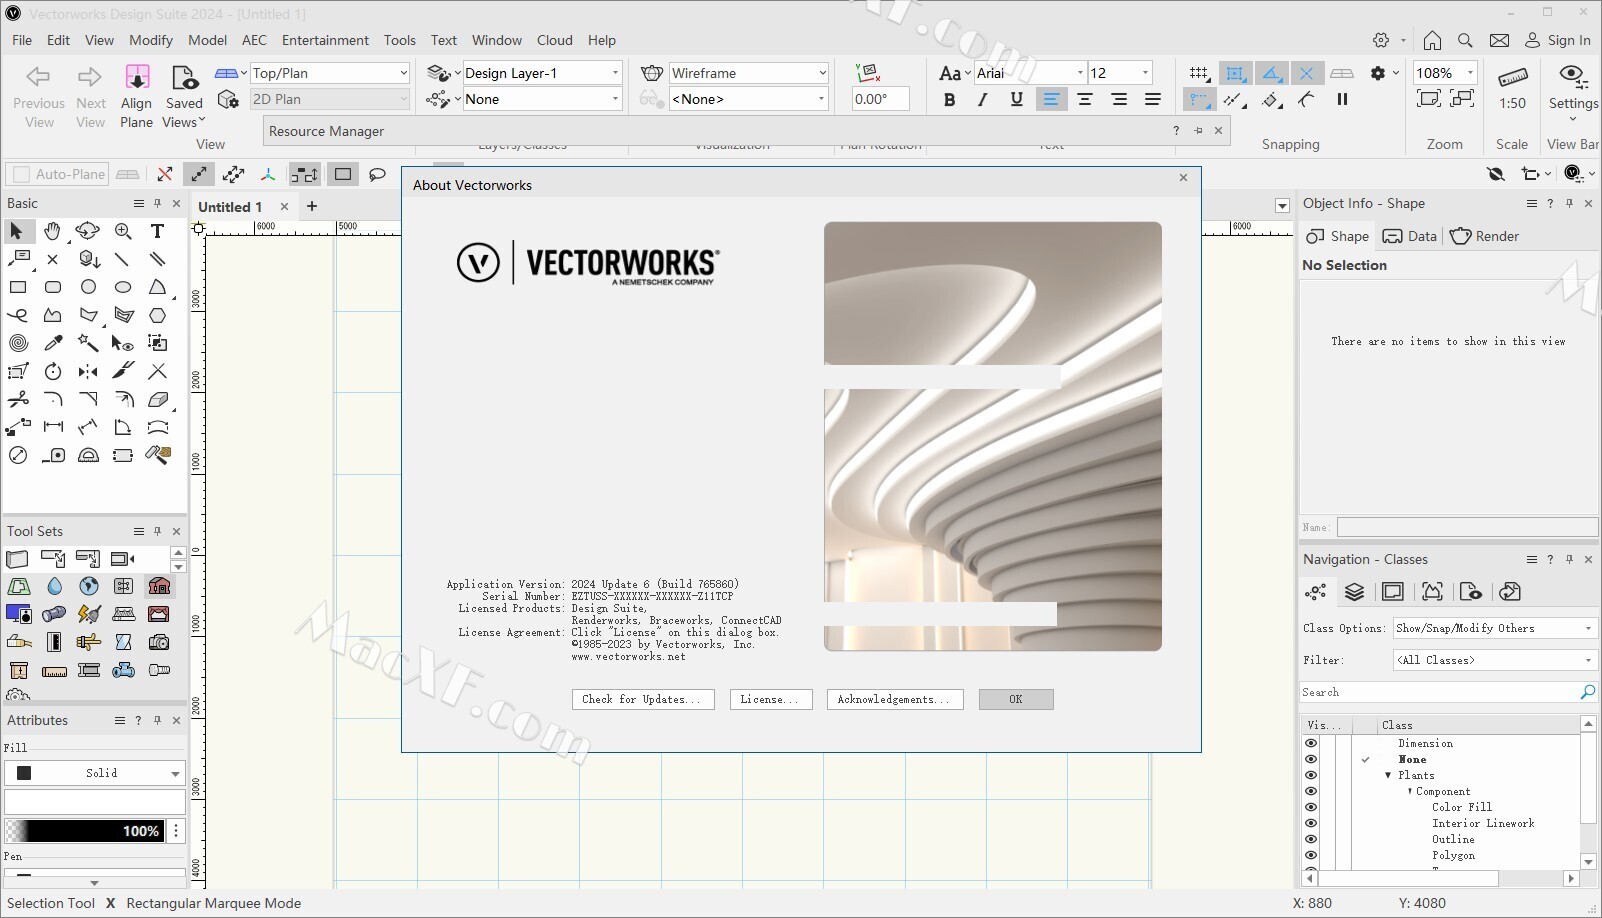Select the Rectangle tool
This screenshot has width=1602, height=918.
[x=18, y=287]
